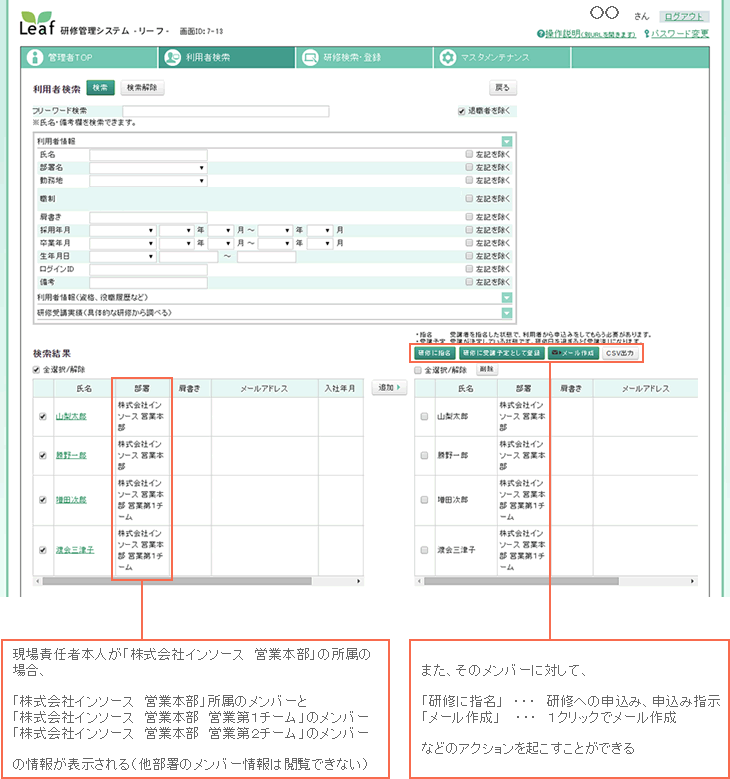Viewport: 730px width, 779px height.
Task: Open the 勤務地 dropdown
Action: 148,181
